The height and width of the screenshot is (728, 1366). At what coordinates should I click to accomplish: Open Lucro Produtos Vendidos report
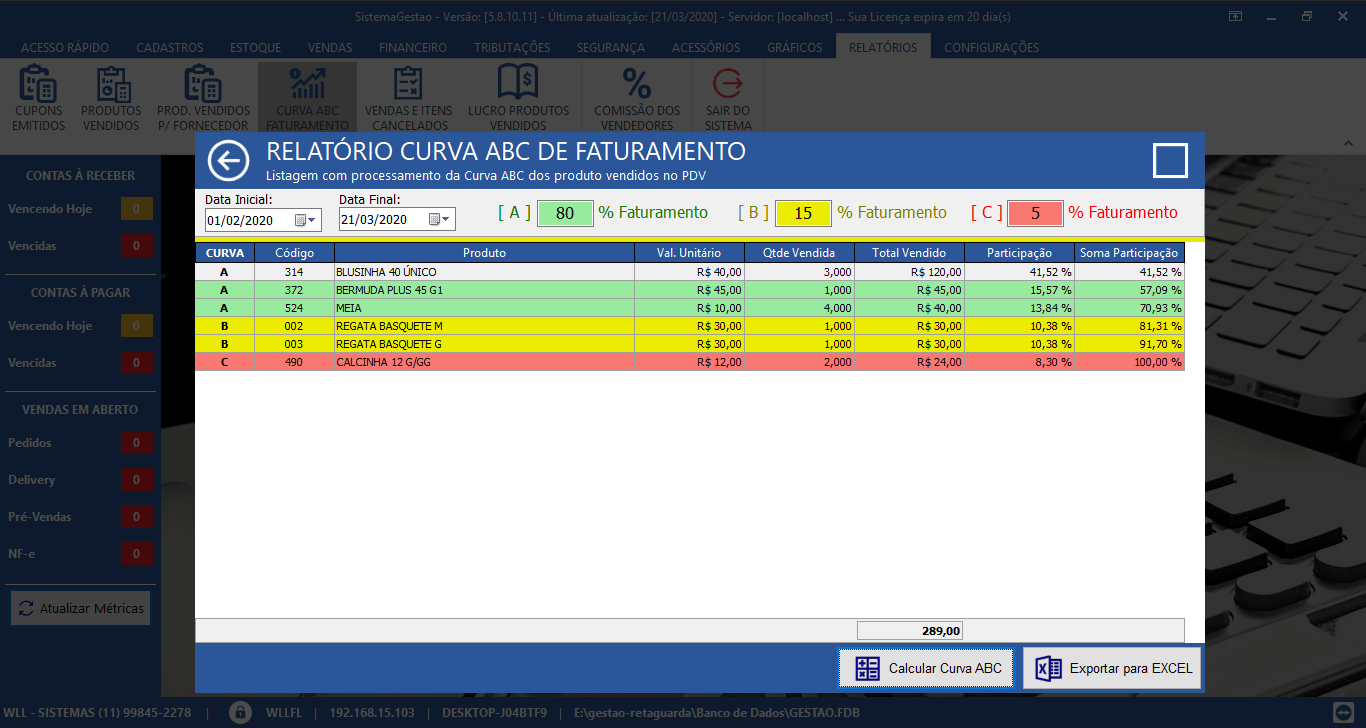click(518, 98)
